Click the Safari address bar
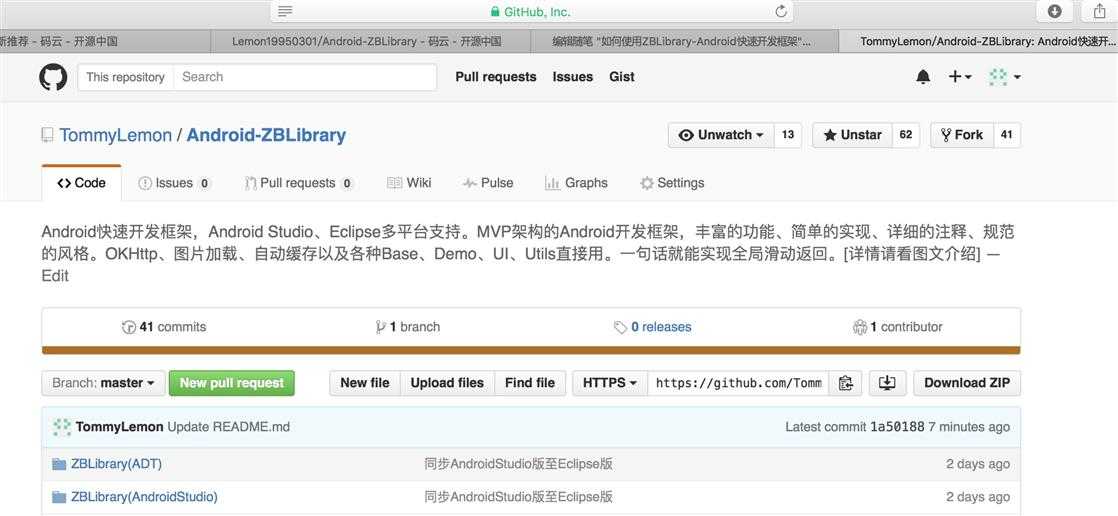1118x516 pixels. 531,11
